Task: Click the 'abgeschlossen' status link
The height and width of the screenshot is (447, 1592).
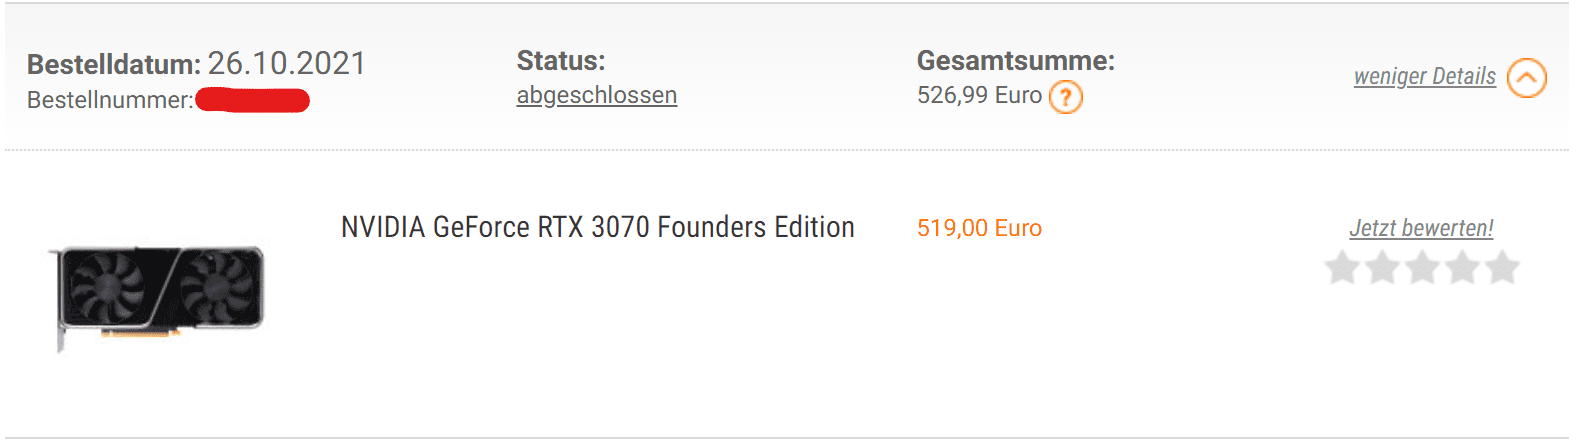Action: (x=597, y=95)
